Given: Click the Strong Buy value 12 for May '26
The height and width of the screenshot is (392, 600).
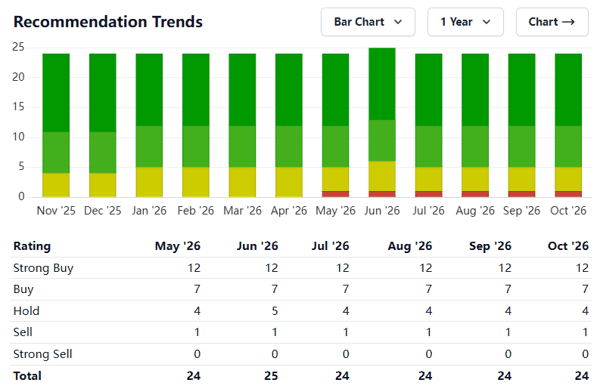Looking at the screenshot, I should [194, 268].
